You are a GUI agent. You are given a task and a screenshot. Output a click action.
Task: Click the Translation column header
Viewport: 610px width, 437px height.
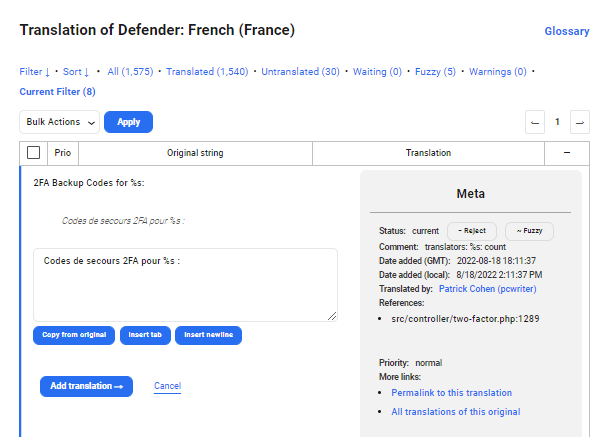click(x=428, y=153)
